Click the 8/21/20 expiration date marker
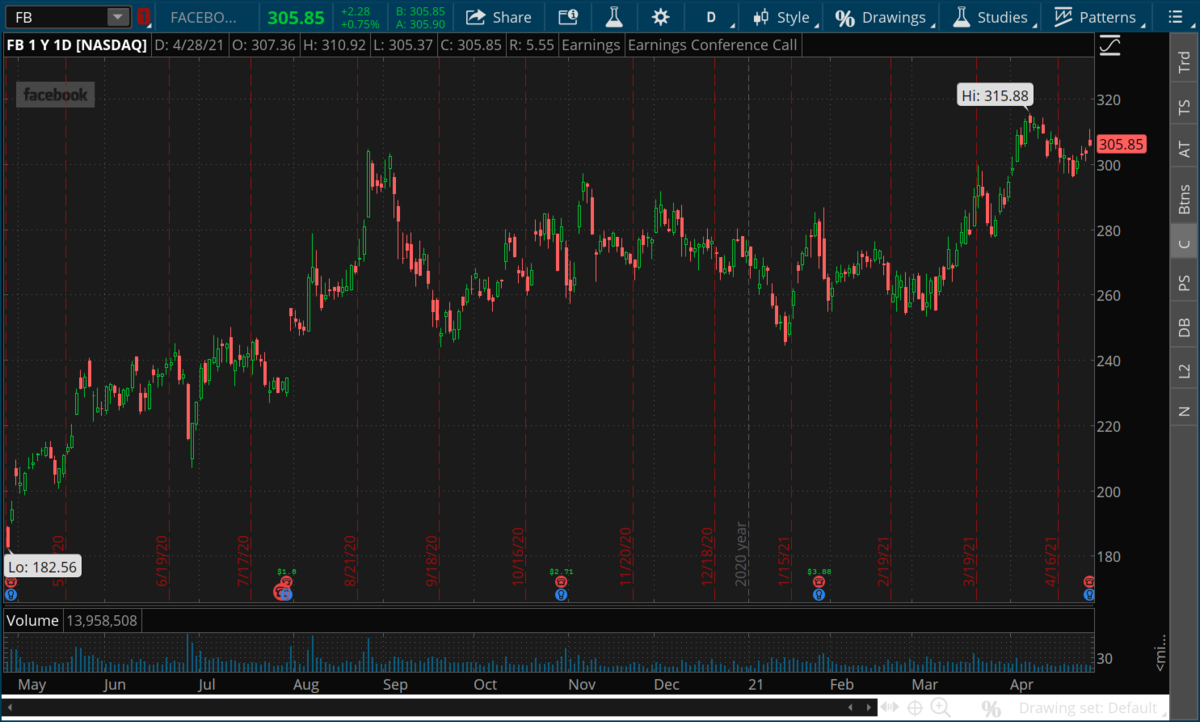This screenshot has width=1200, height=722. click(x=351, y=560)
